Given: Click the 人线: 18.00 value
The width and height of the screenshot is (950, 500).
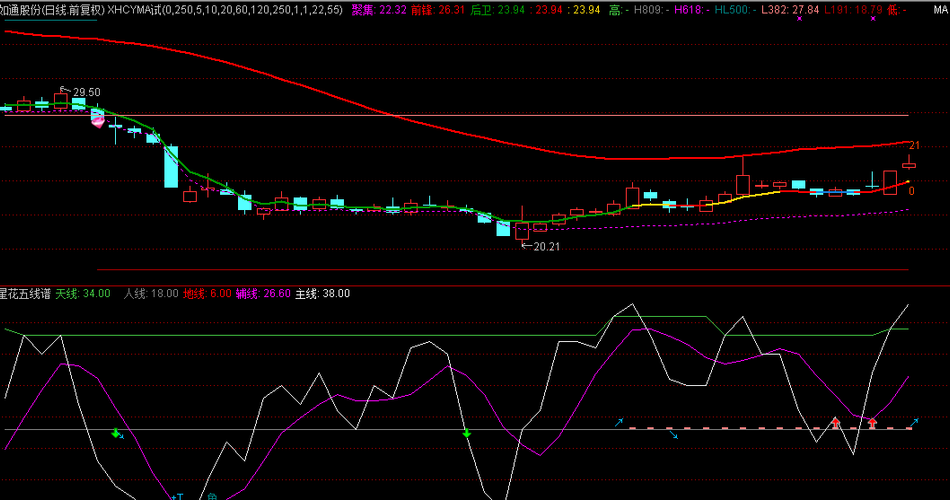Looking at the screenshot, I should point(151,293).
